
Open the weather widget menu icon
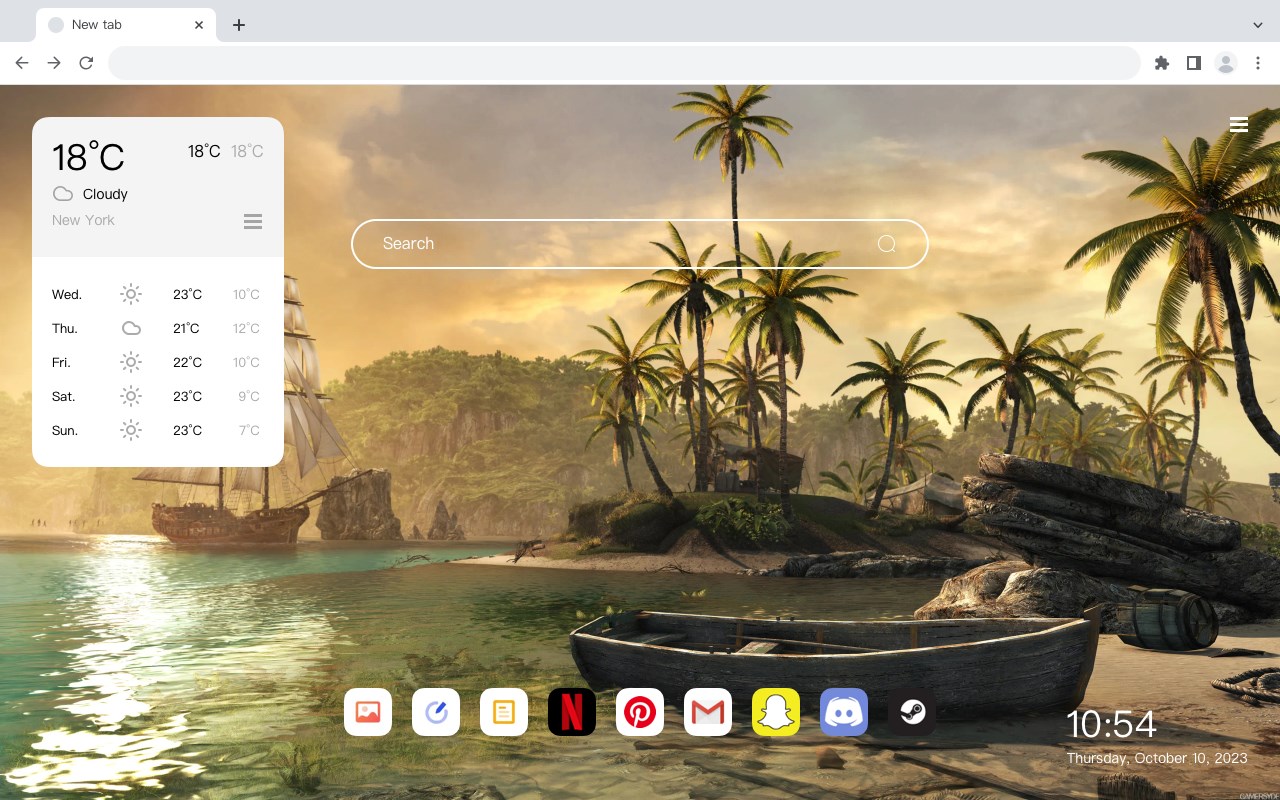(x=253, y=221)
